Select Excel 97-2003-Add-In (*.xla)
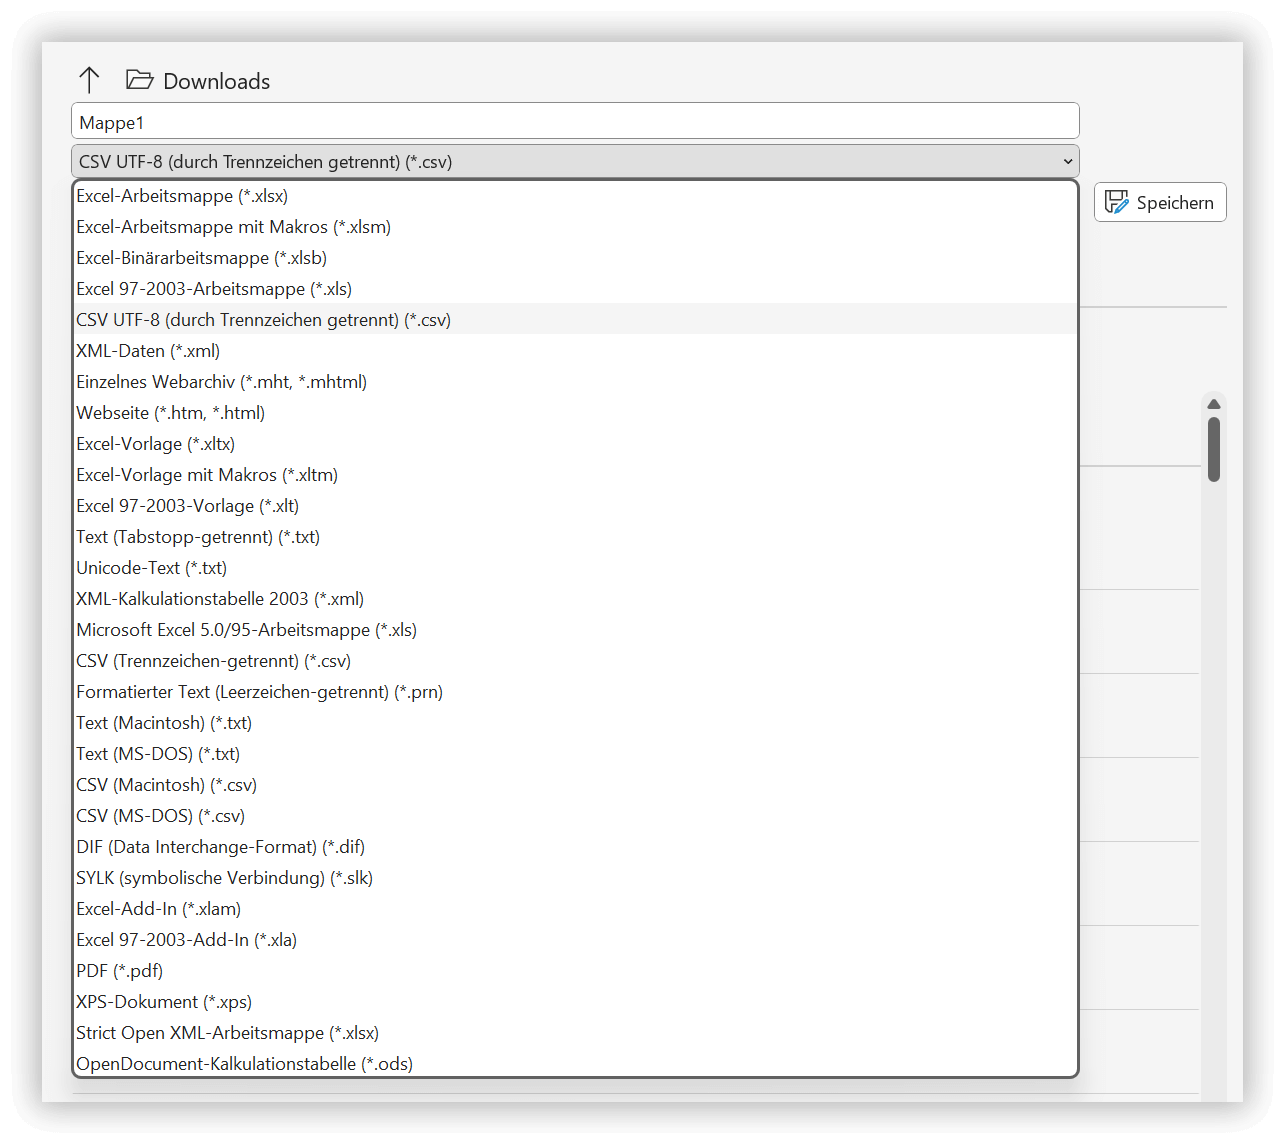1285x1144 pixels. pyautogui.click(x=575, y=940)
